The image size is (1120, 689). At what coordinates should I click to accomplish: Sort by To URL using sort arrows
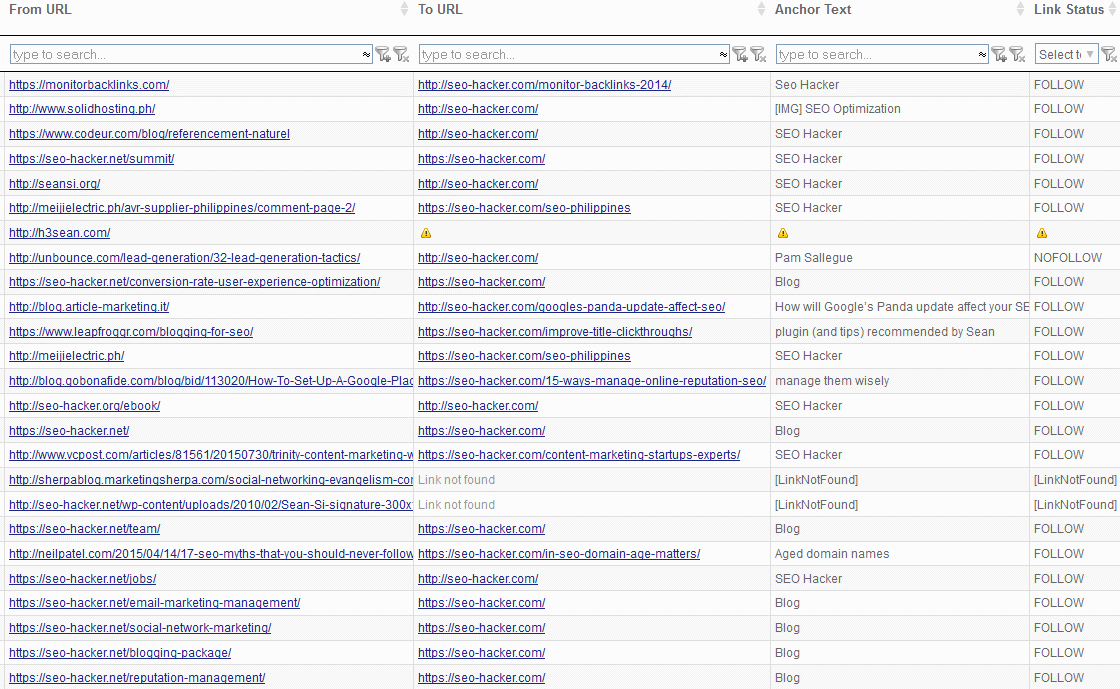click(764, 10)
